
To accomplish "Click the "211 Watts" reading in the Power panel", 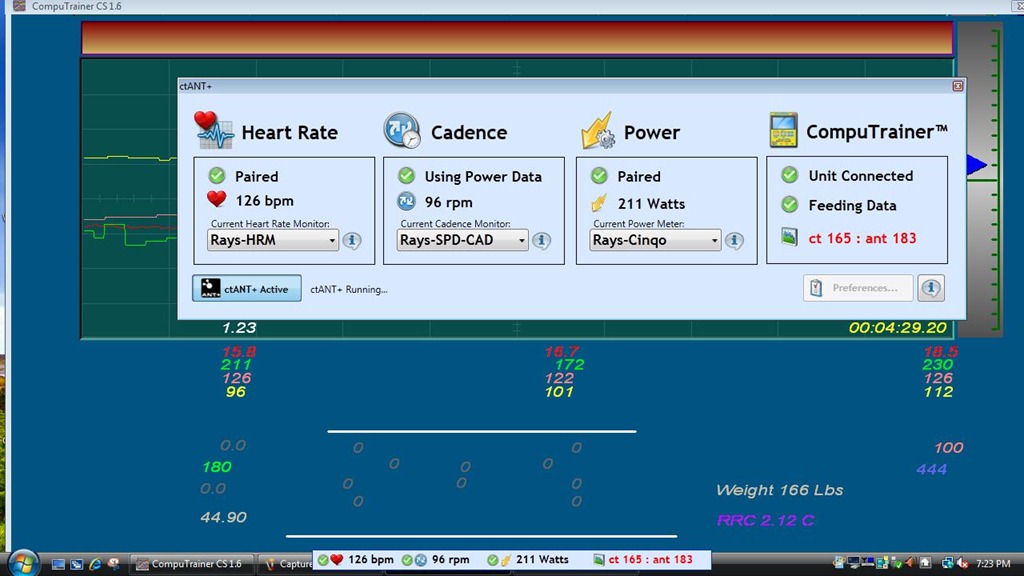I will point(651,204).
